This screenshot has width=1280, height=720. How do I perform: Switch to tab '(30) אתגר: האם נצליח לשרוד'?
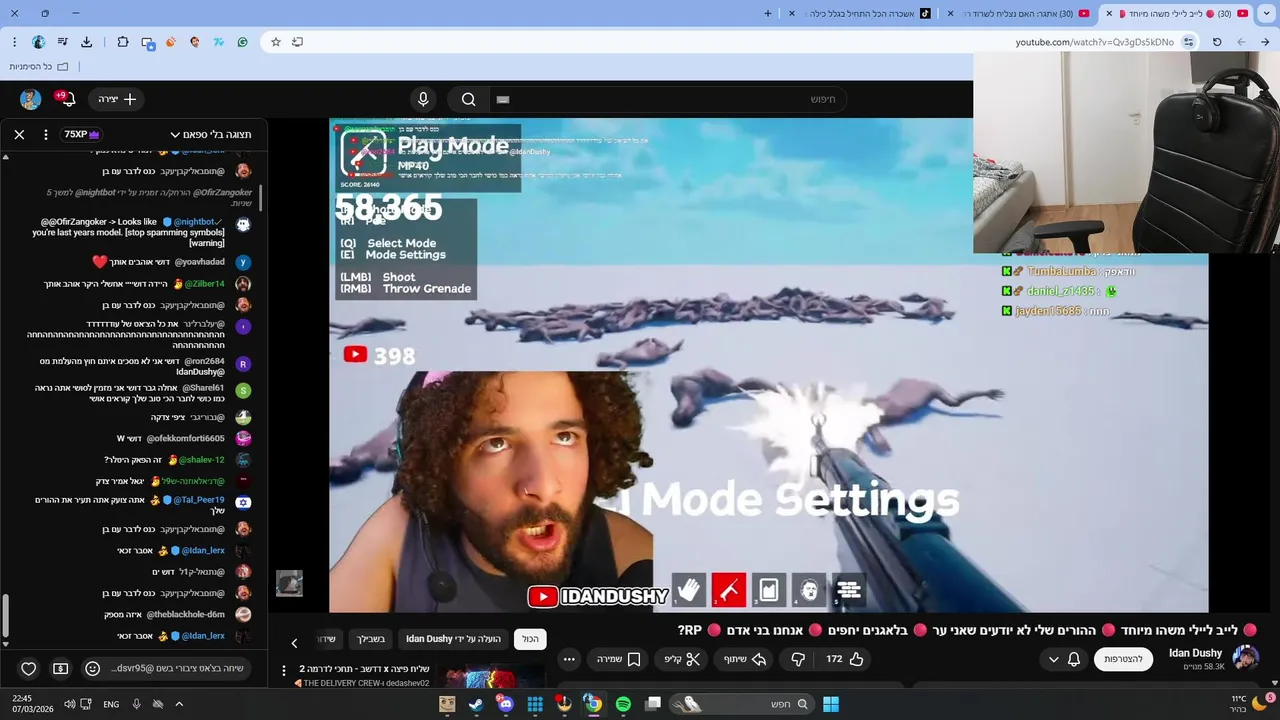pos(1020,13)
